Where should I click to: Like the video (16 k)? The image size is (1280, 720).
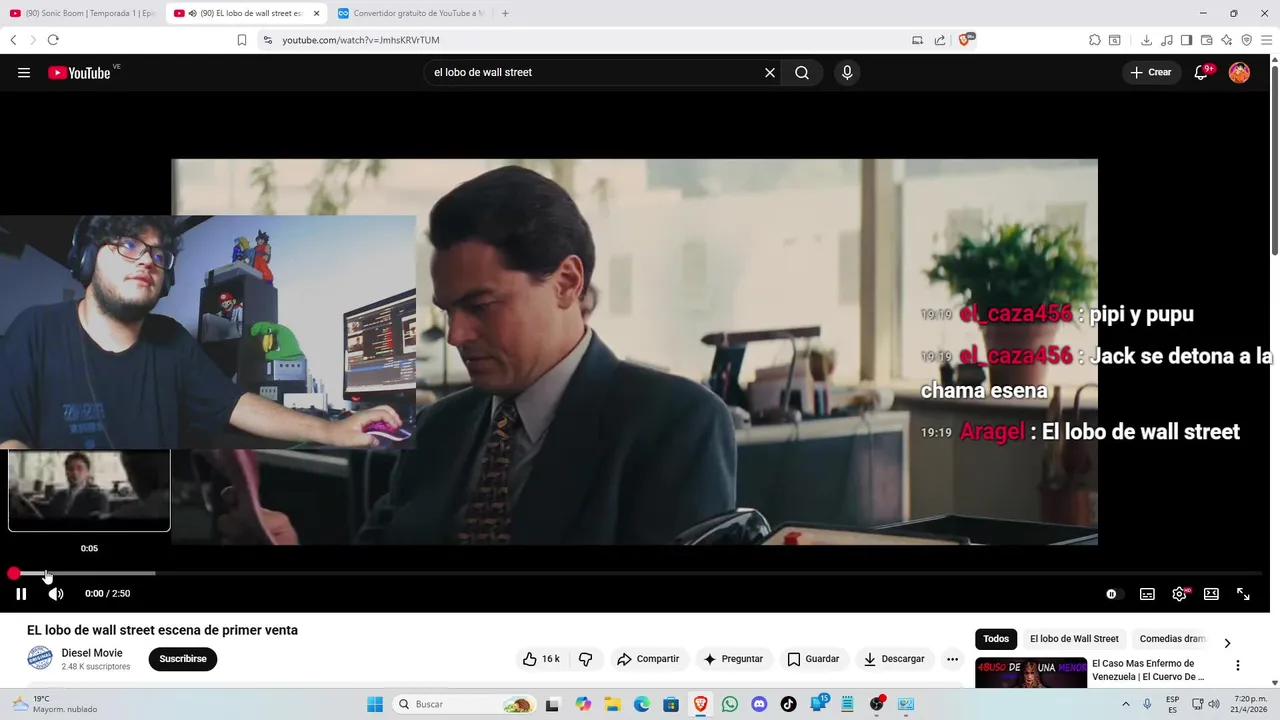[x=541, y=659]
